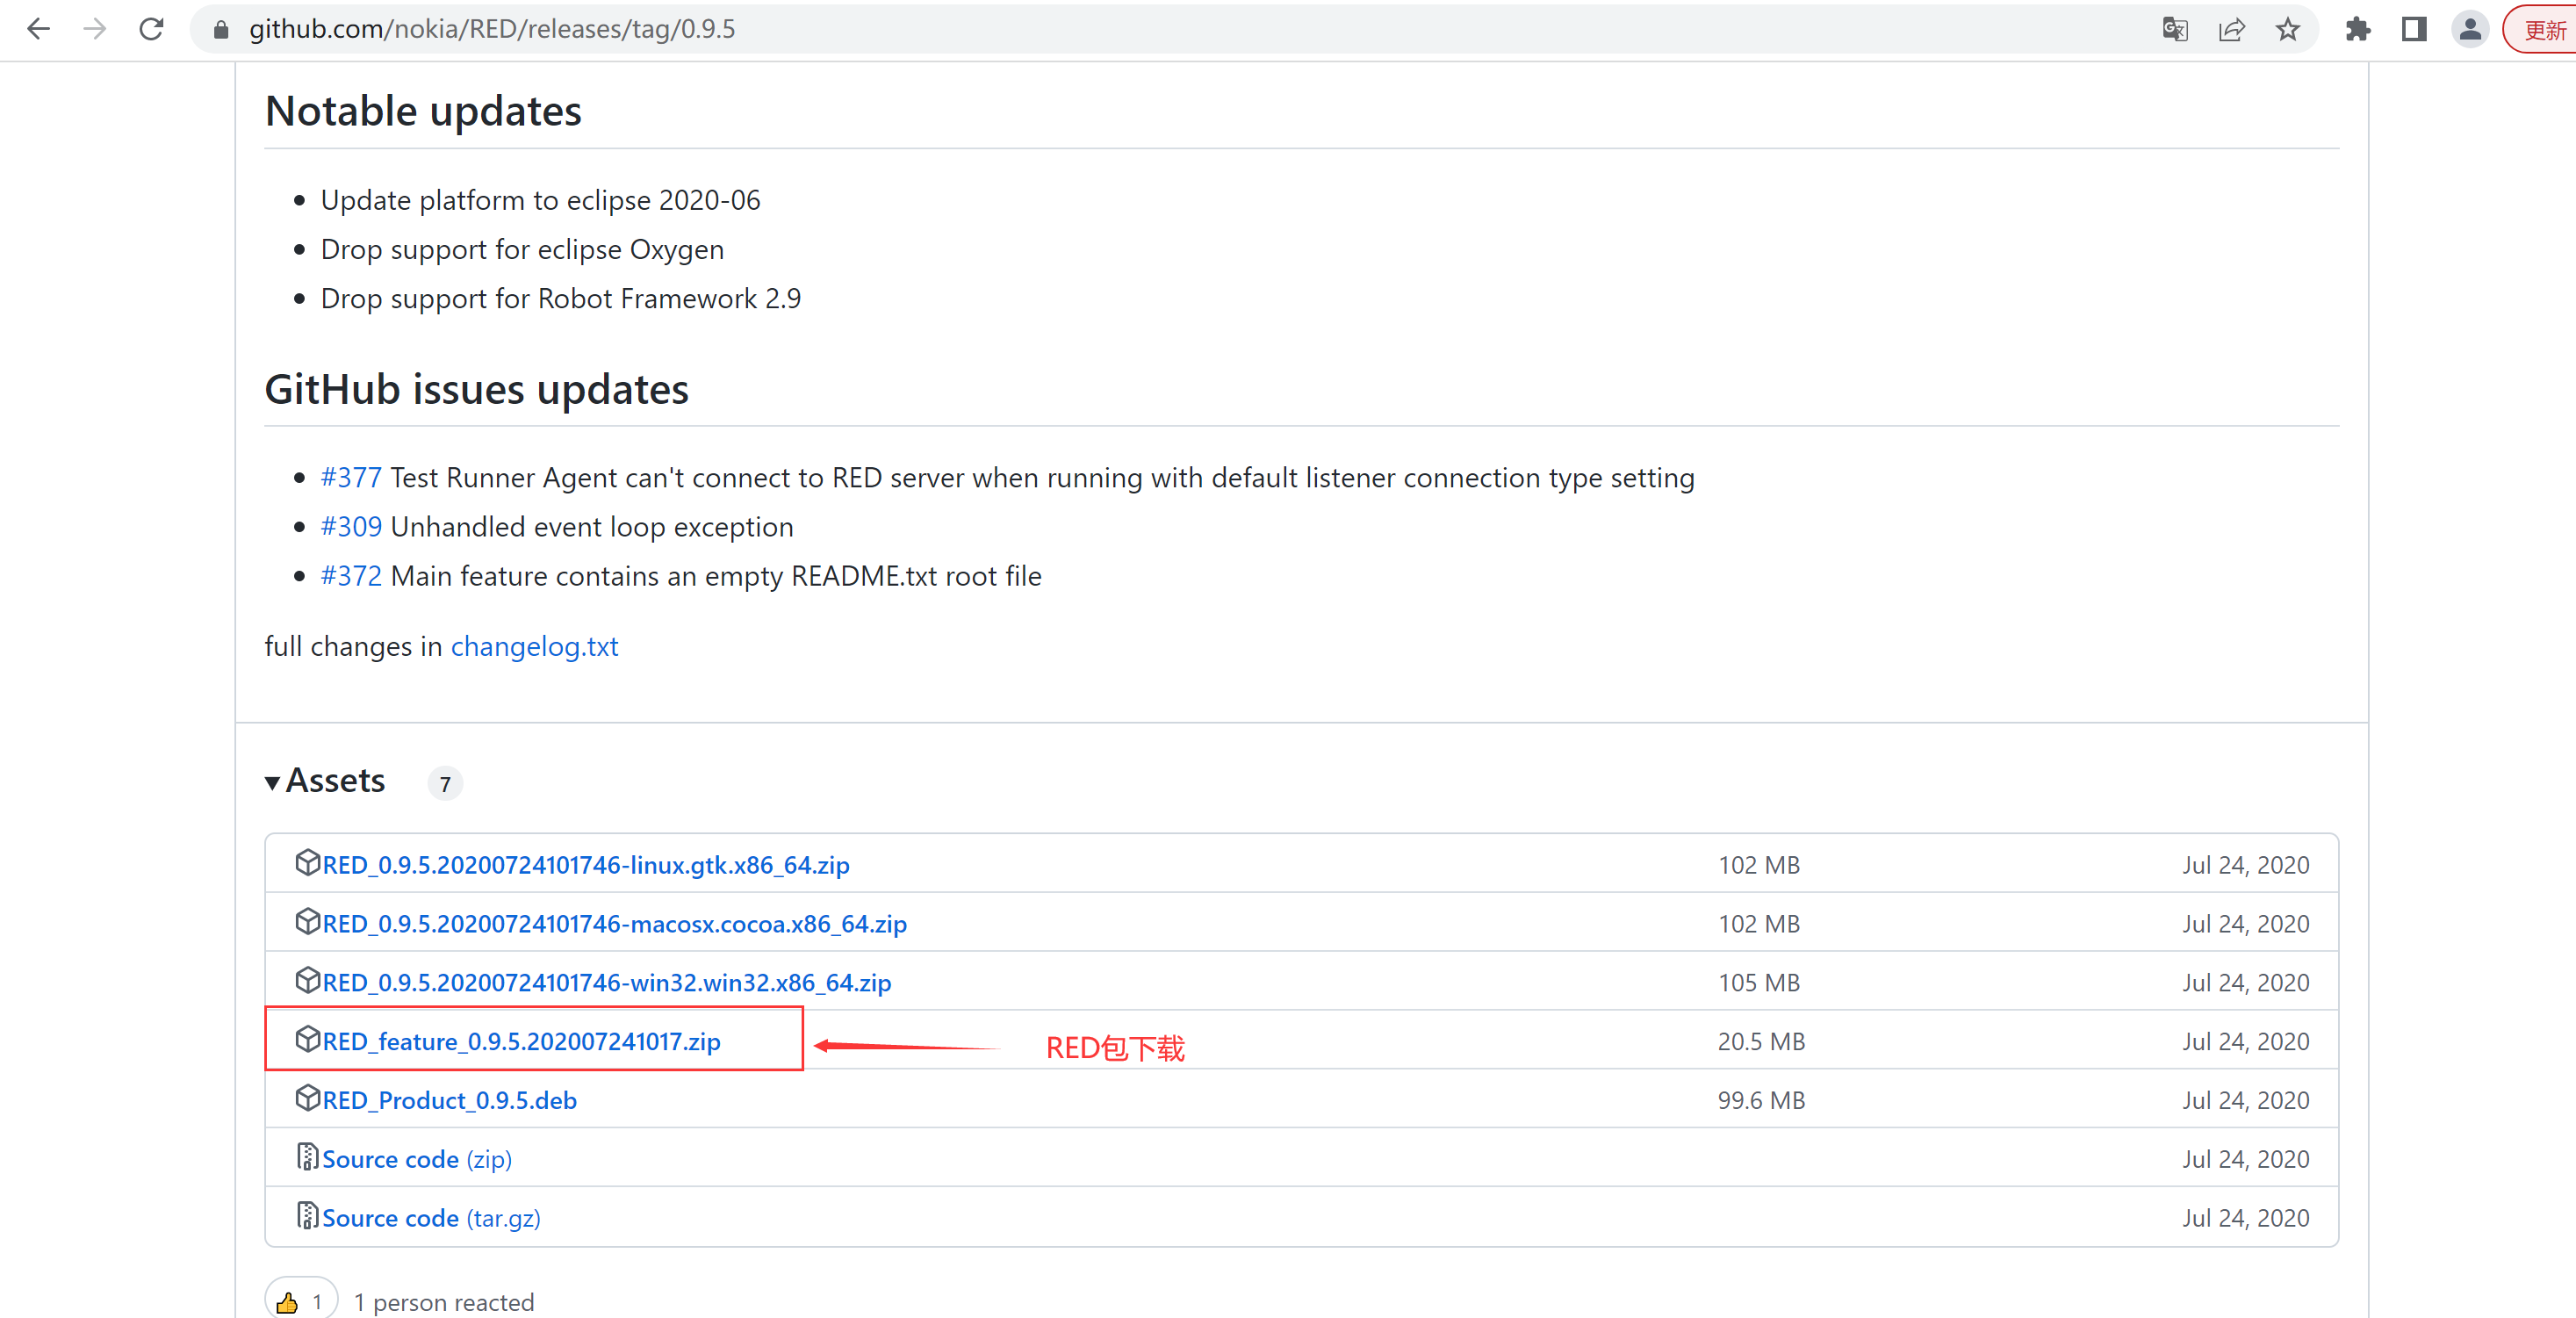
Task: Download Source code (tar.gz)
Action: pyautogui.click(x=431, y=1218)
